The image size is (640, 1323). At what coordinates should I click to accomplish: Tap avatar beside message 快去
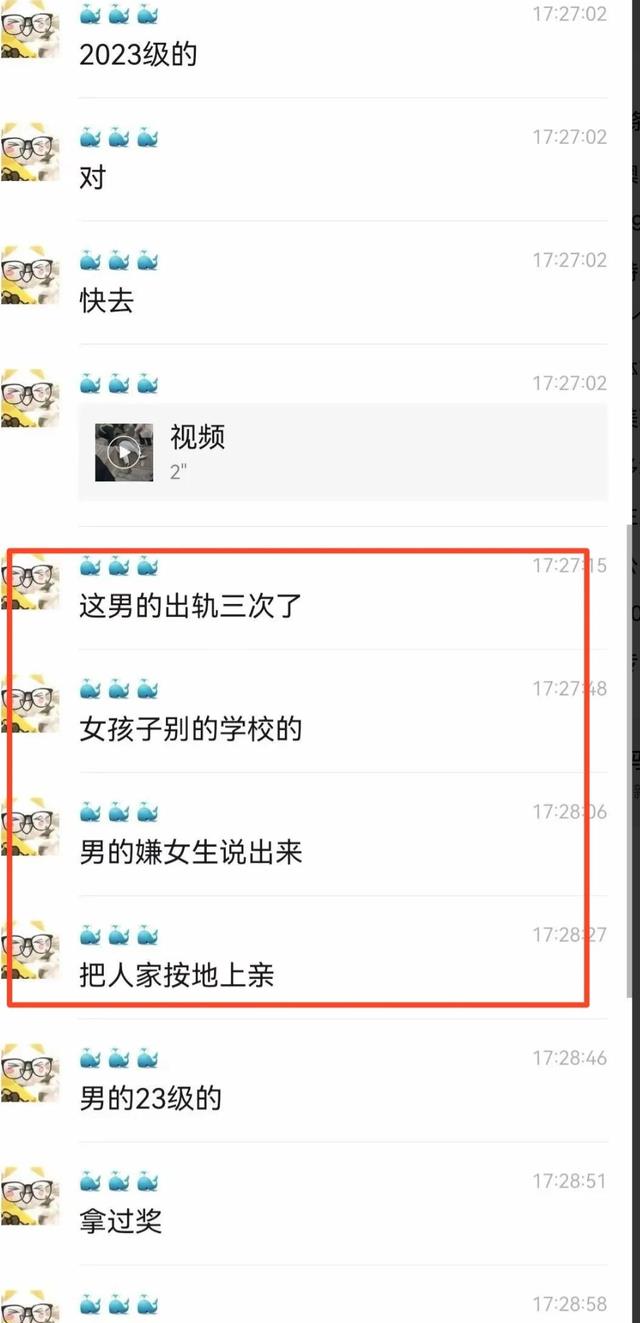click(27, 275)
